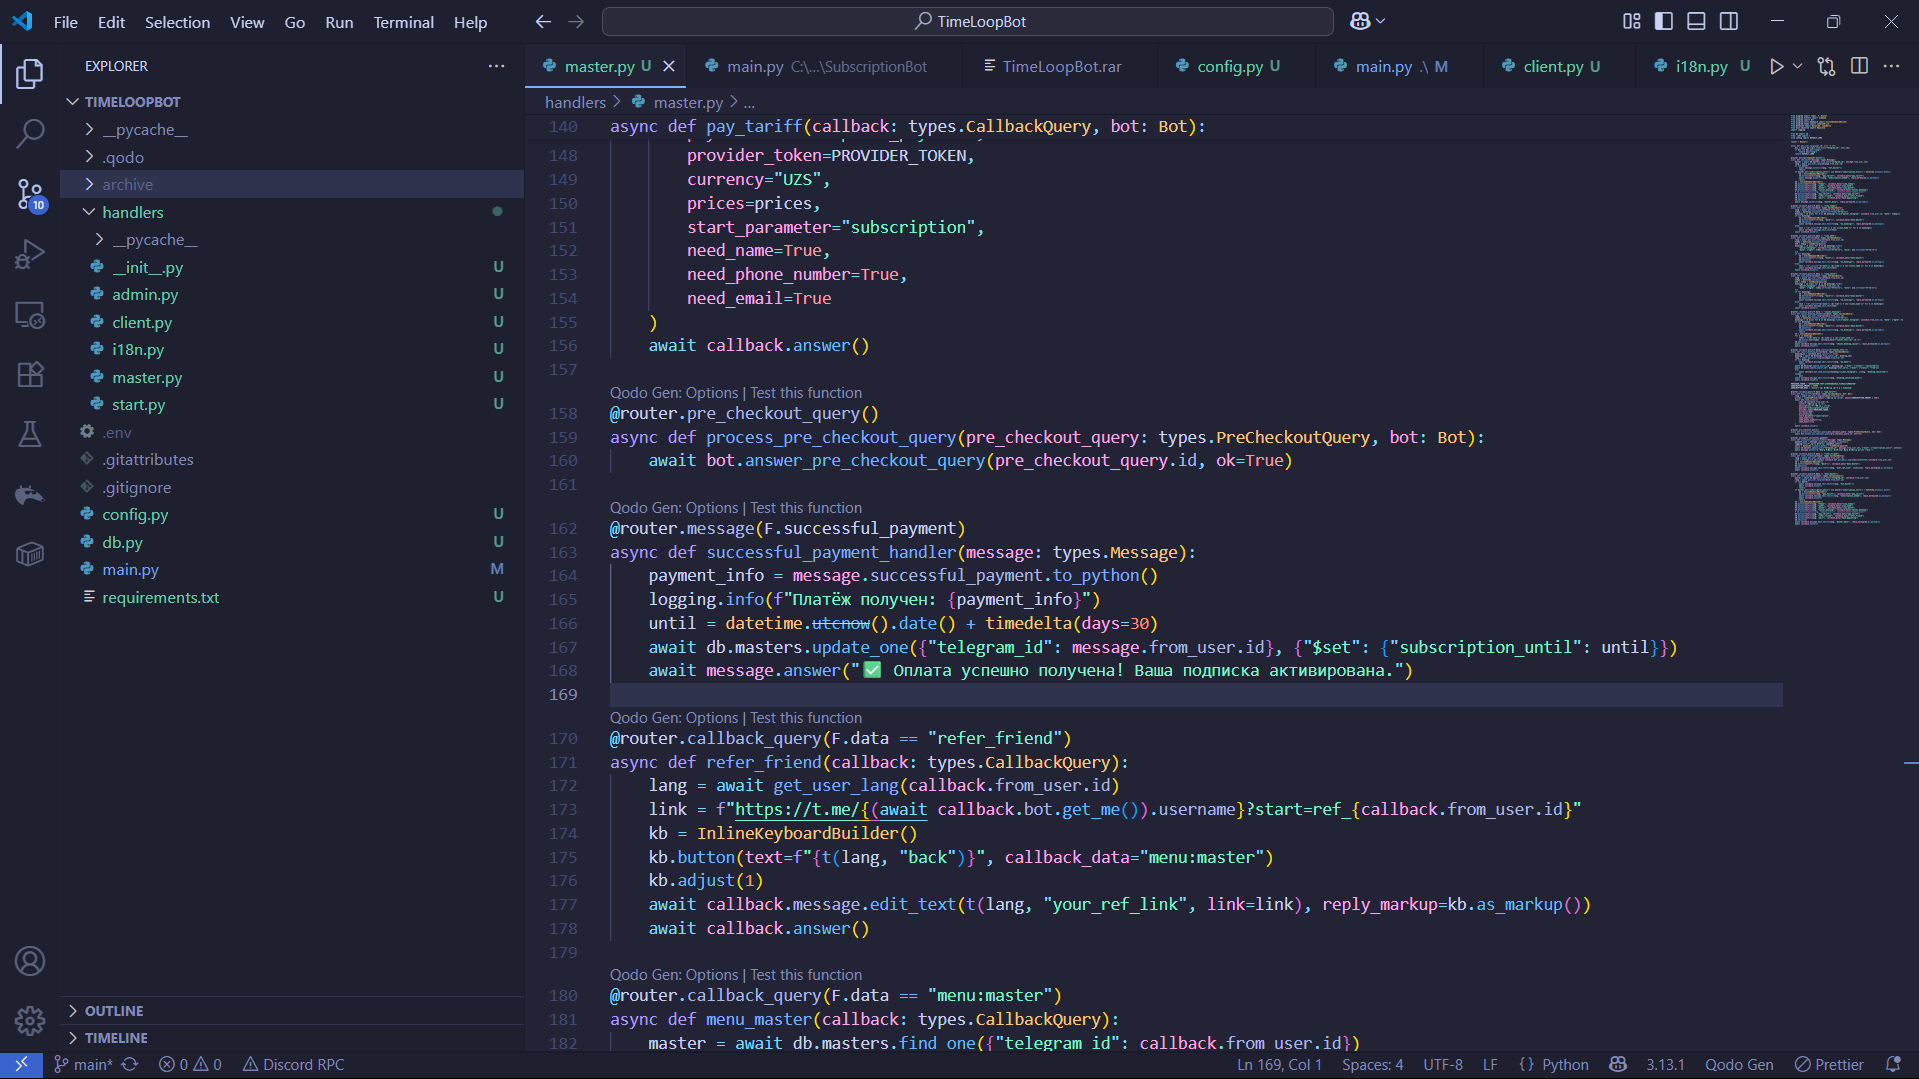The height and width of the screenshot is (1079, 1919).
Task: Expand the OUTLINE section
Action: click(114, 1011)
